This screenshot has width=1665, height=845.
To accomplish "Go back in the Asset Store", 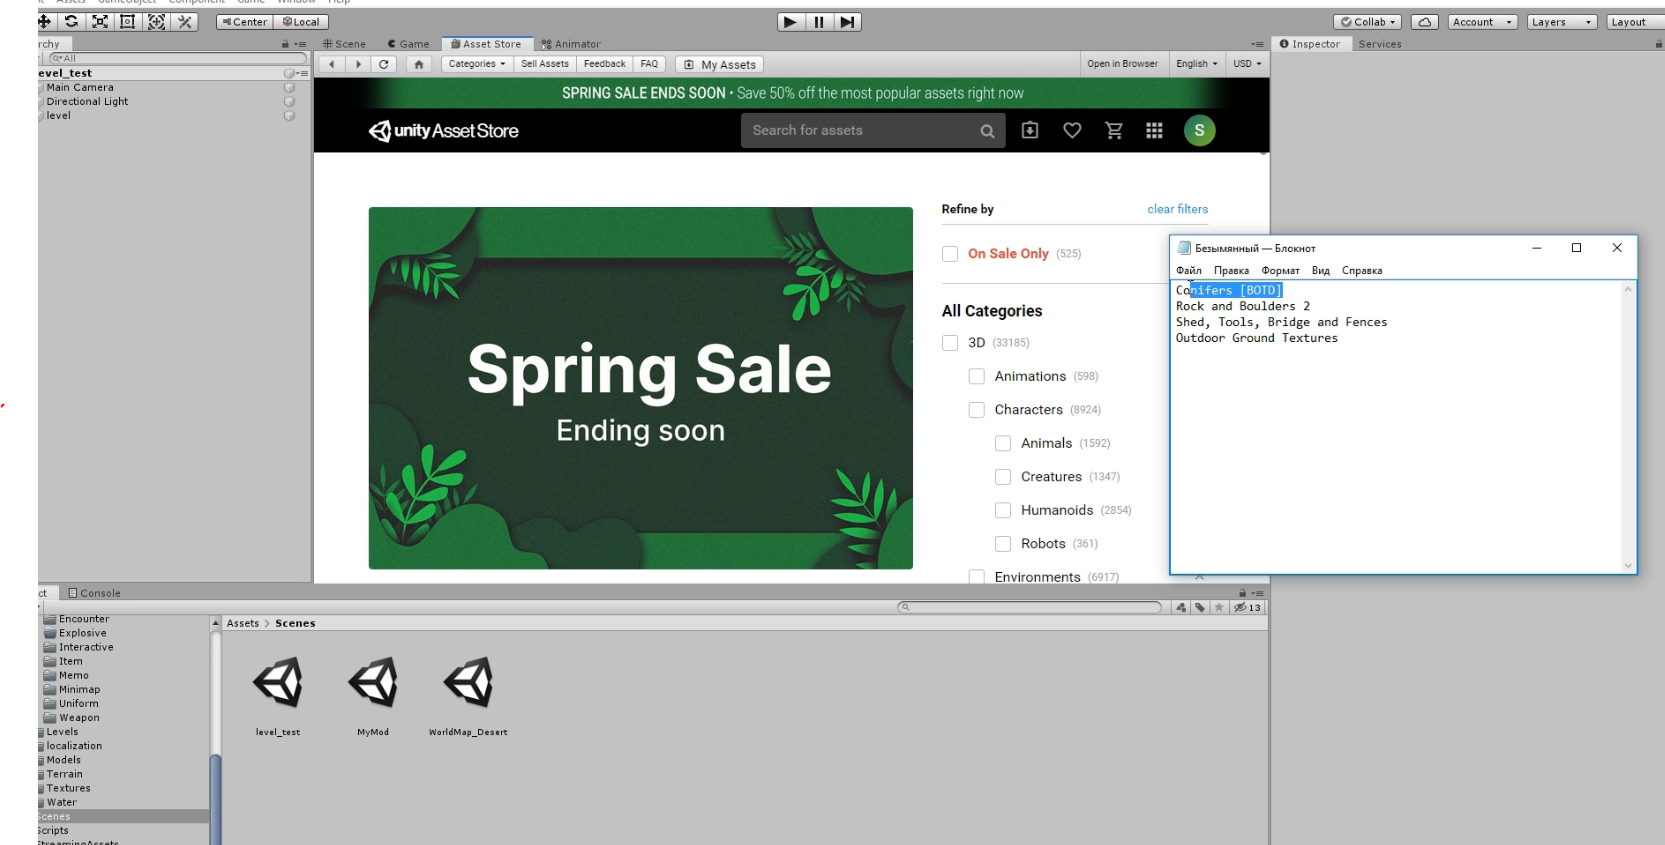I will (332, 64).
